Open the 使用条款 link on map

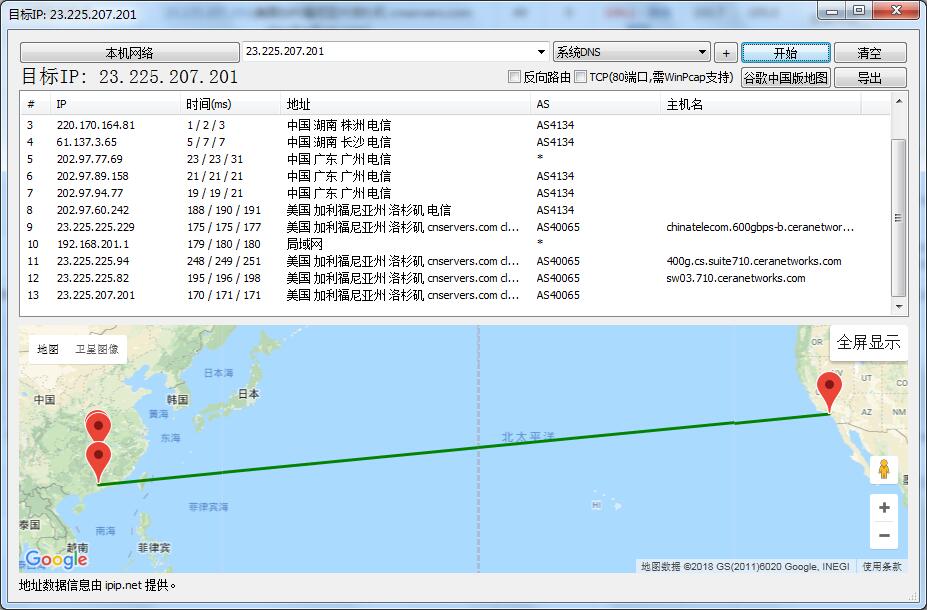point(882,566)
